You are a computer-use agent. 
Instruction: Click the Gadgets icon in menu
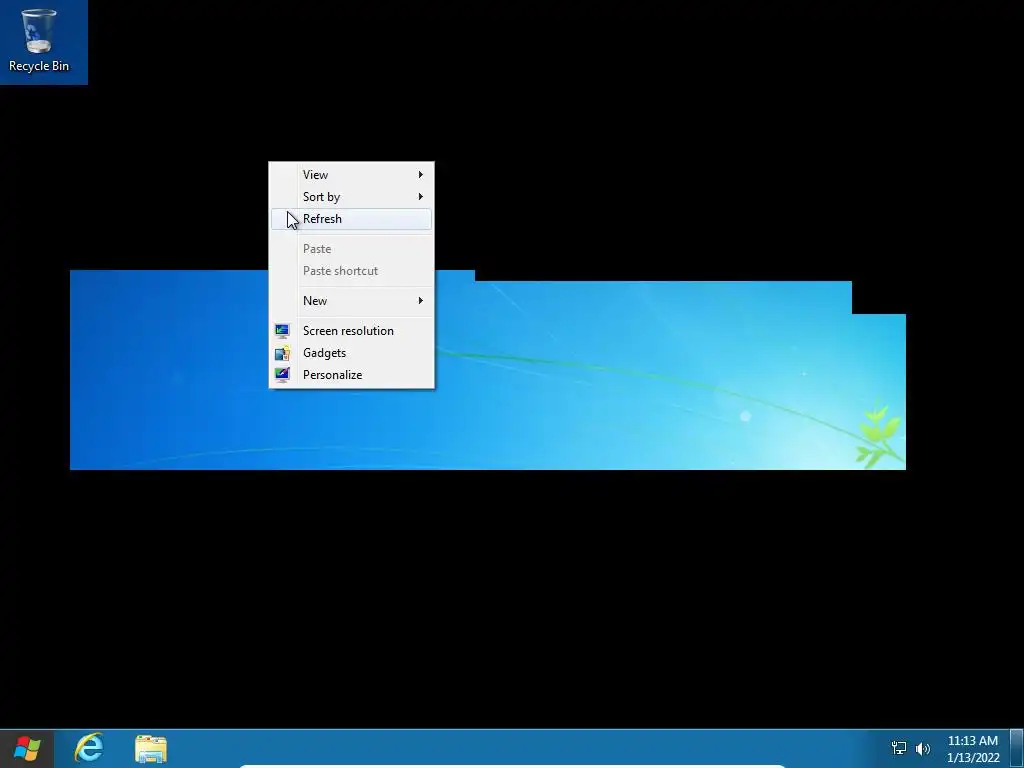click(x=282, y=353)
